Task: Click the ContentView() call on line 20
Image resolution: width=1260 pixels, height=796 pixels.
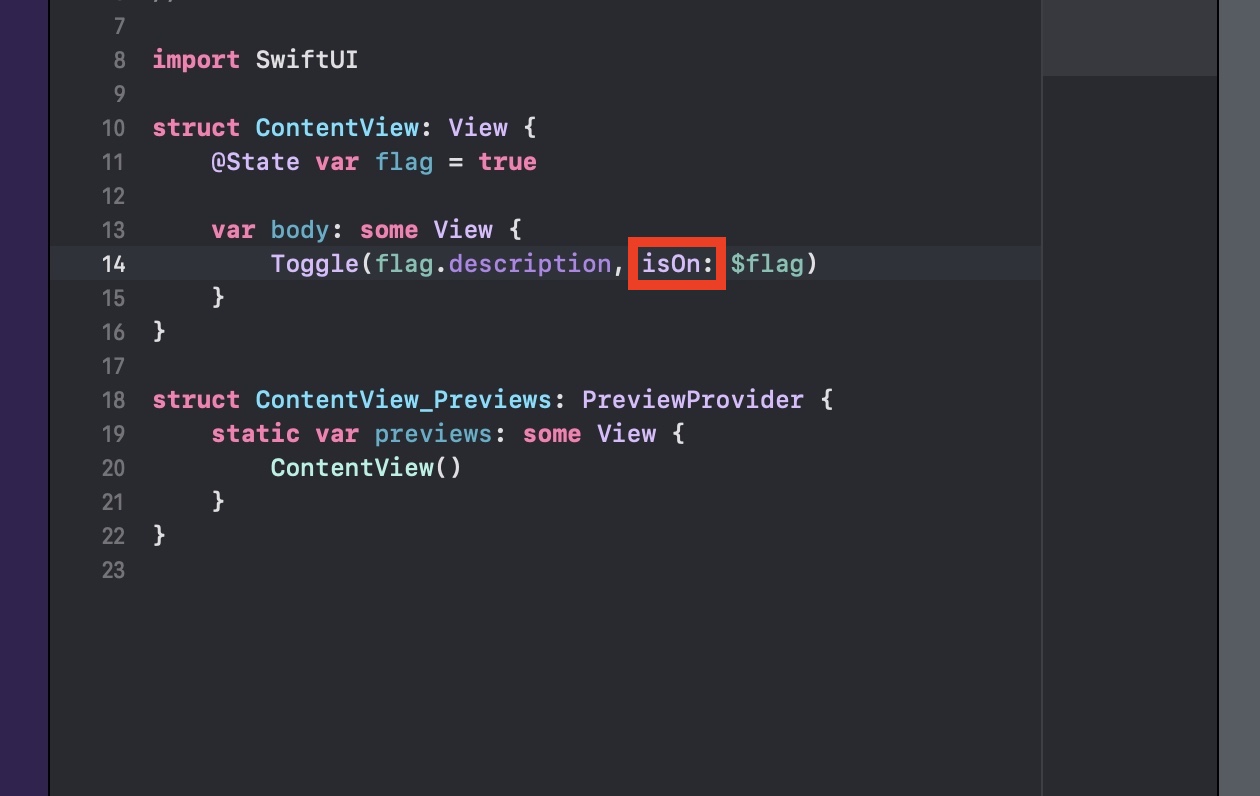Action: (x=366, y=468)
